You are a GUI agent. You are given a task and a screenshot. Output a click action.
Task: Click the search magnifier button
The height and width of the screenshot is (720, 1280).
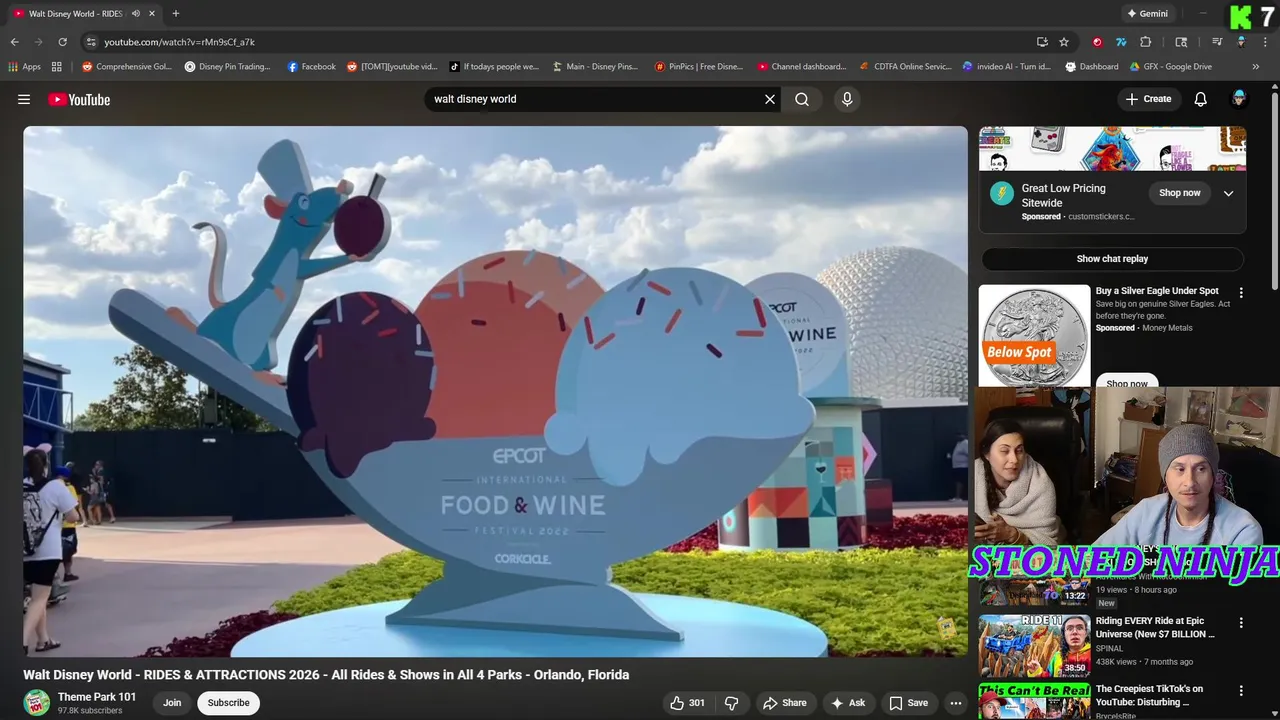[x=802, y=99]
